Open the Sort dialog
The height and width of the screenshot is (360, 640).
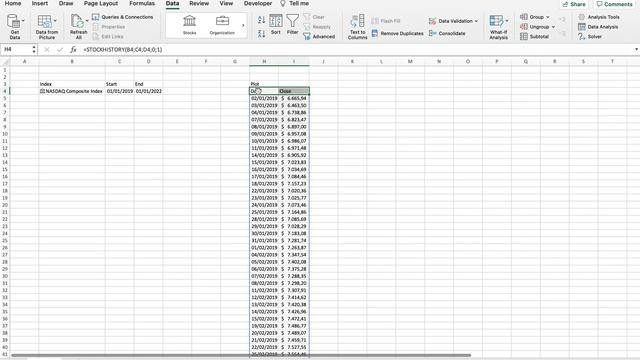[x=276, y=24]
